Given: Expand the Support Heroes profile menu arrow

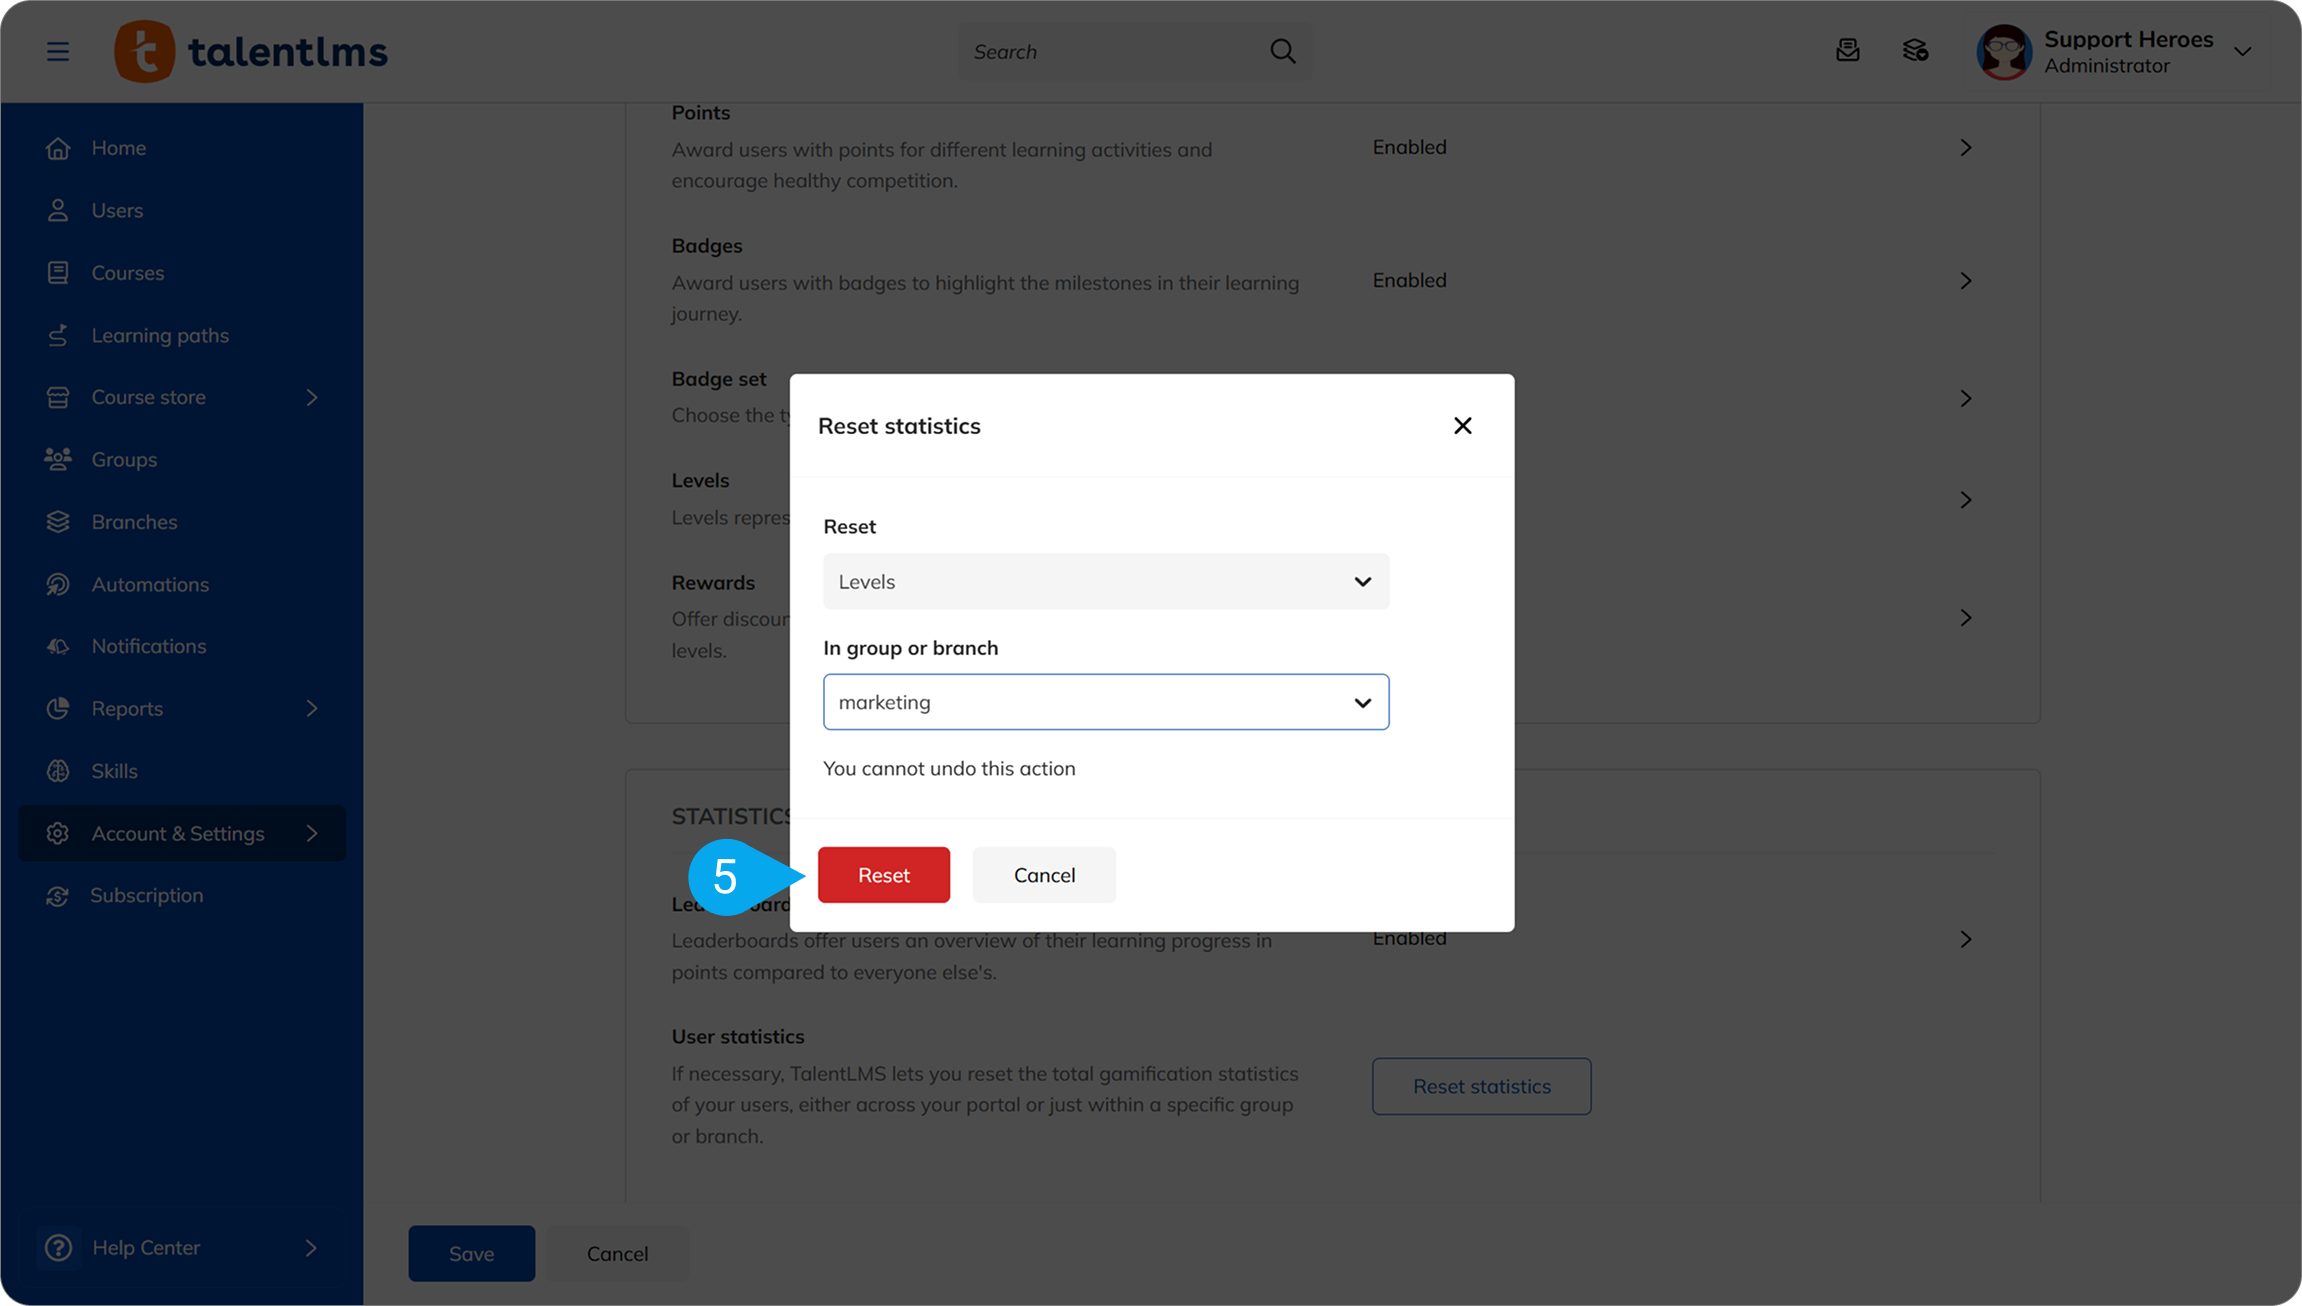Looking at the screenshot, I should click(x=2243, y=52).
